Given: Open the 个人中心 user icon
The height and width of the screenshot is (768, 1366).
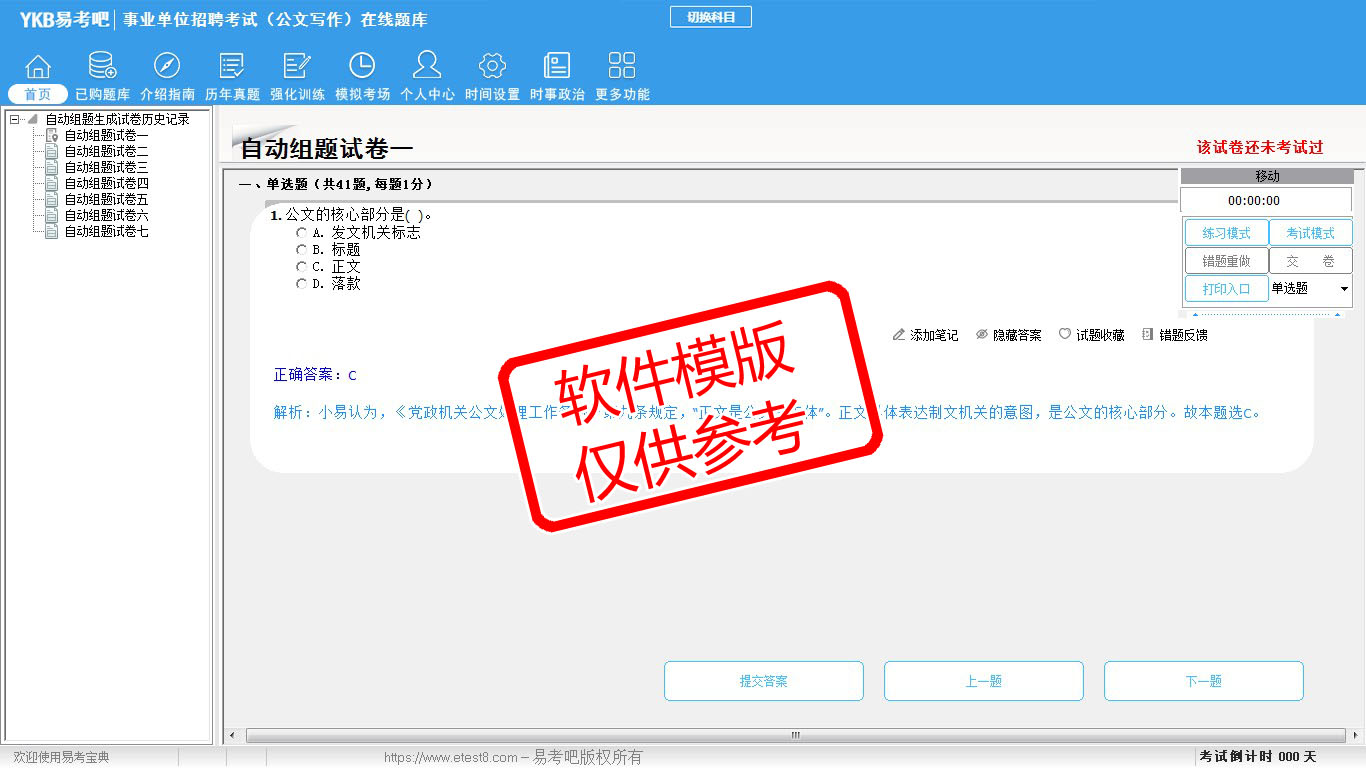Looking at the screenshot, I should (427, 67).
